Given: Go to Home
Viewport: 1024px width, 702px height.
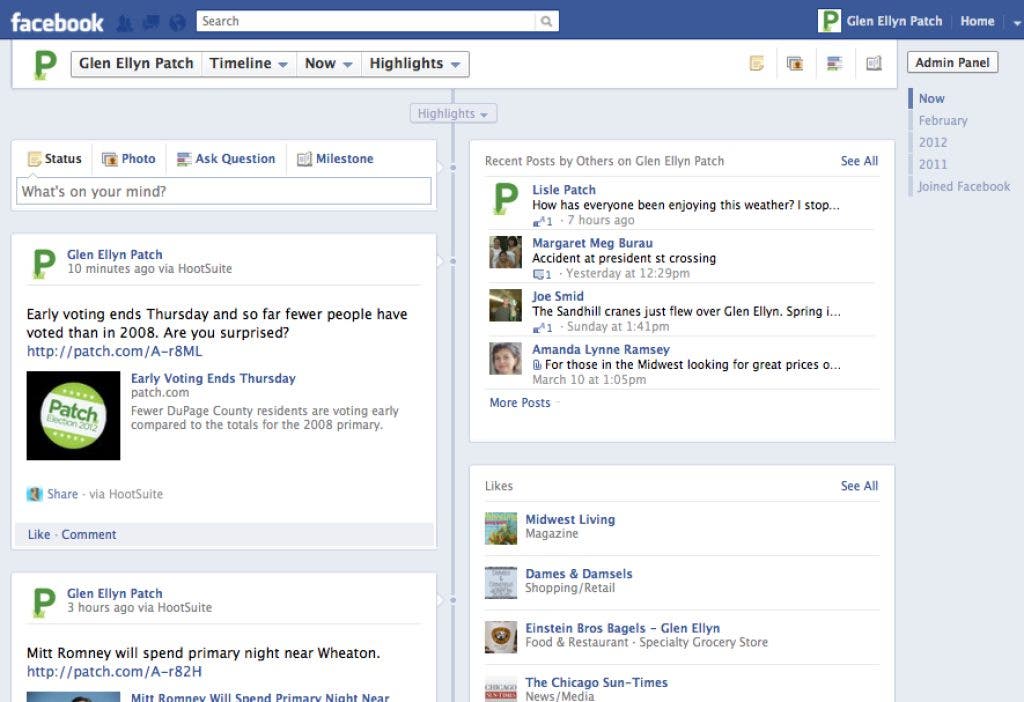Looking at the screenshot, I should pos(977,21).
